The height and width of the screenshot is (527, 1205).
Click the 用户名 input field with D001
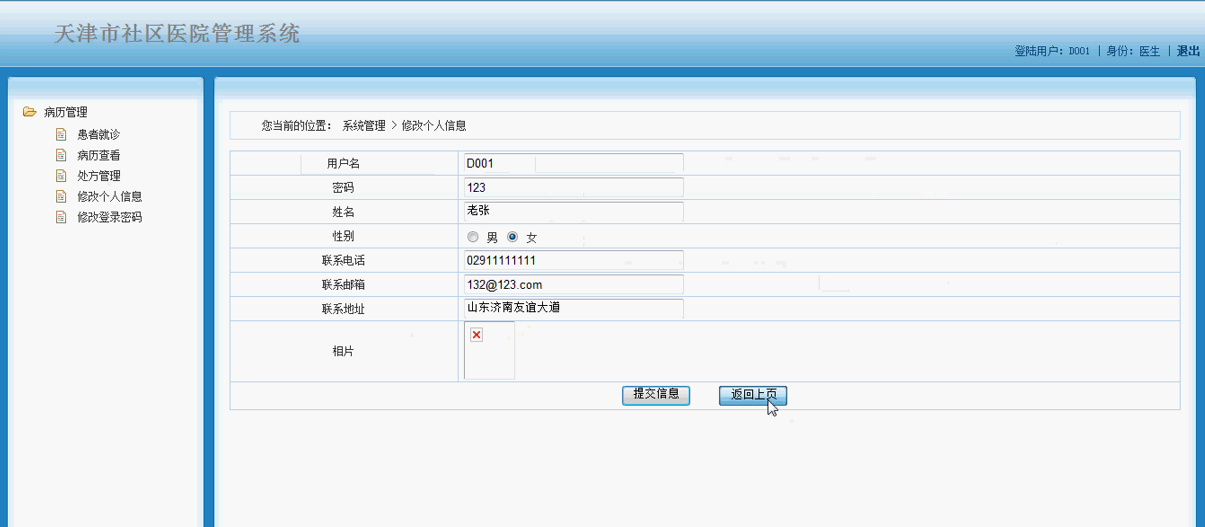tap(574, 163)
